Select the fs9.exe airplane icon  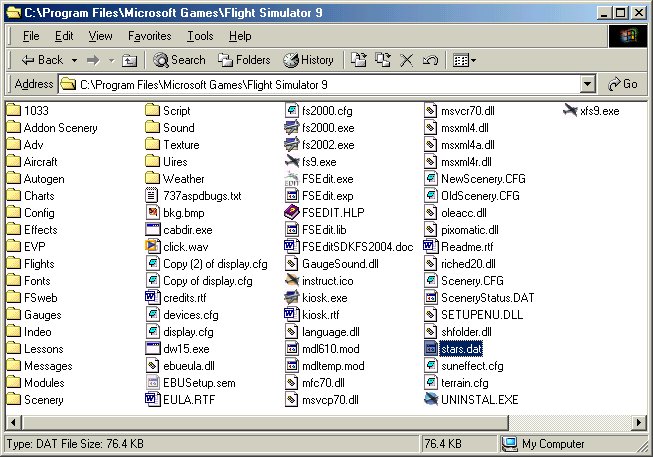tap(292, 162)
